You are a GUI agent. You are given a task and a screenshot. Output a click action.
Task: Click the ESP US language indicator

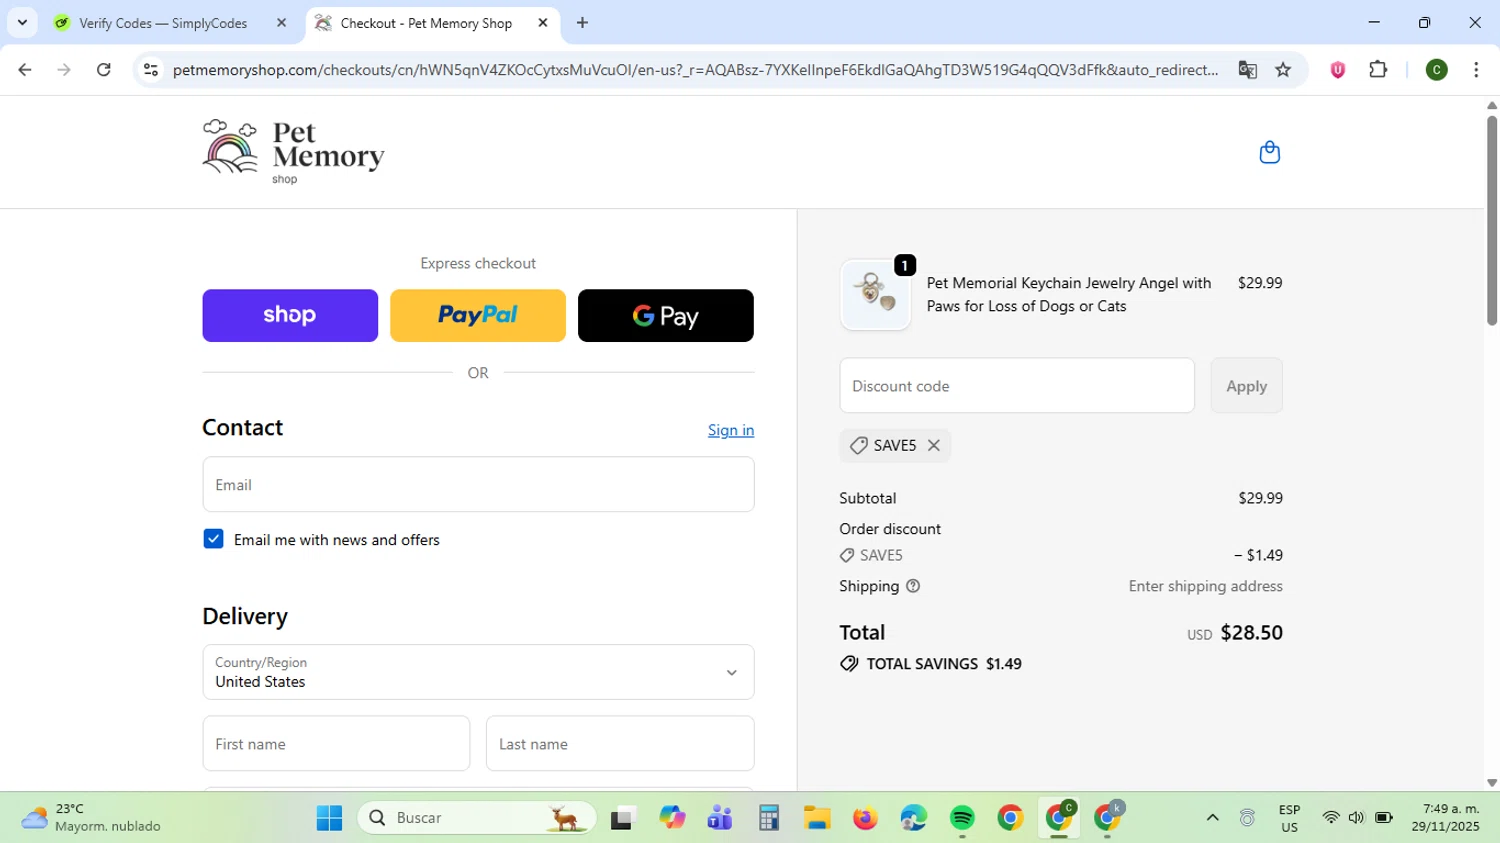coord(1289,818)
